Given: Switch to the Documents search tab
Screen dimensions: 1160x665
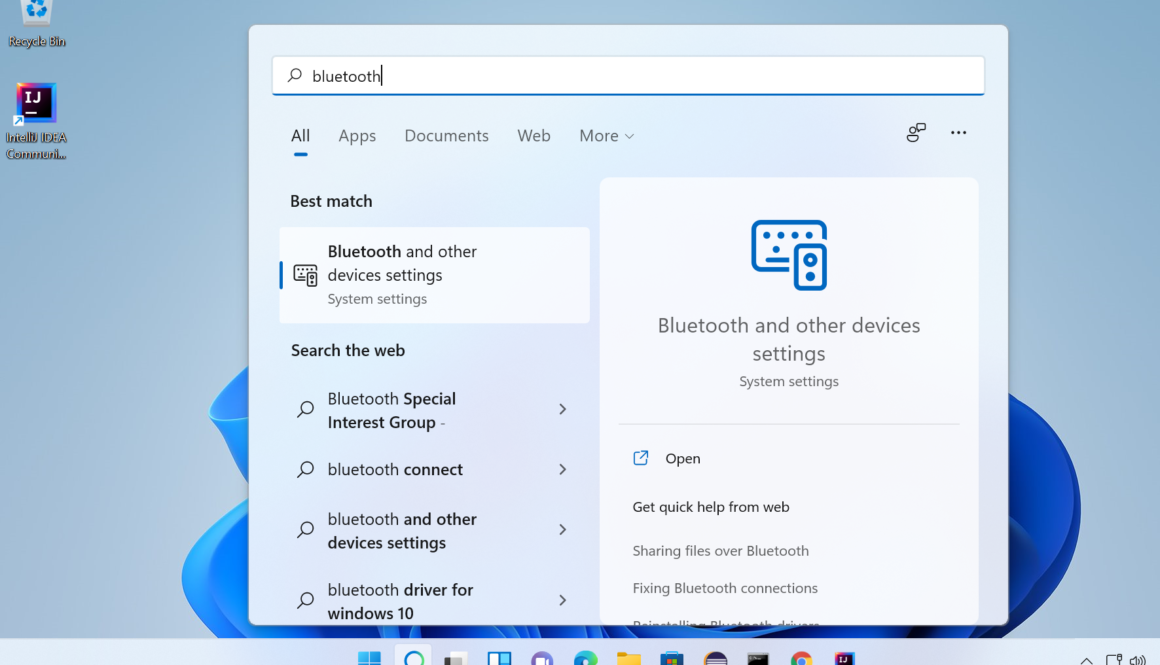Looking at the screenshot, I should tap(446, 136).
